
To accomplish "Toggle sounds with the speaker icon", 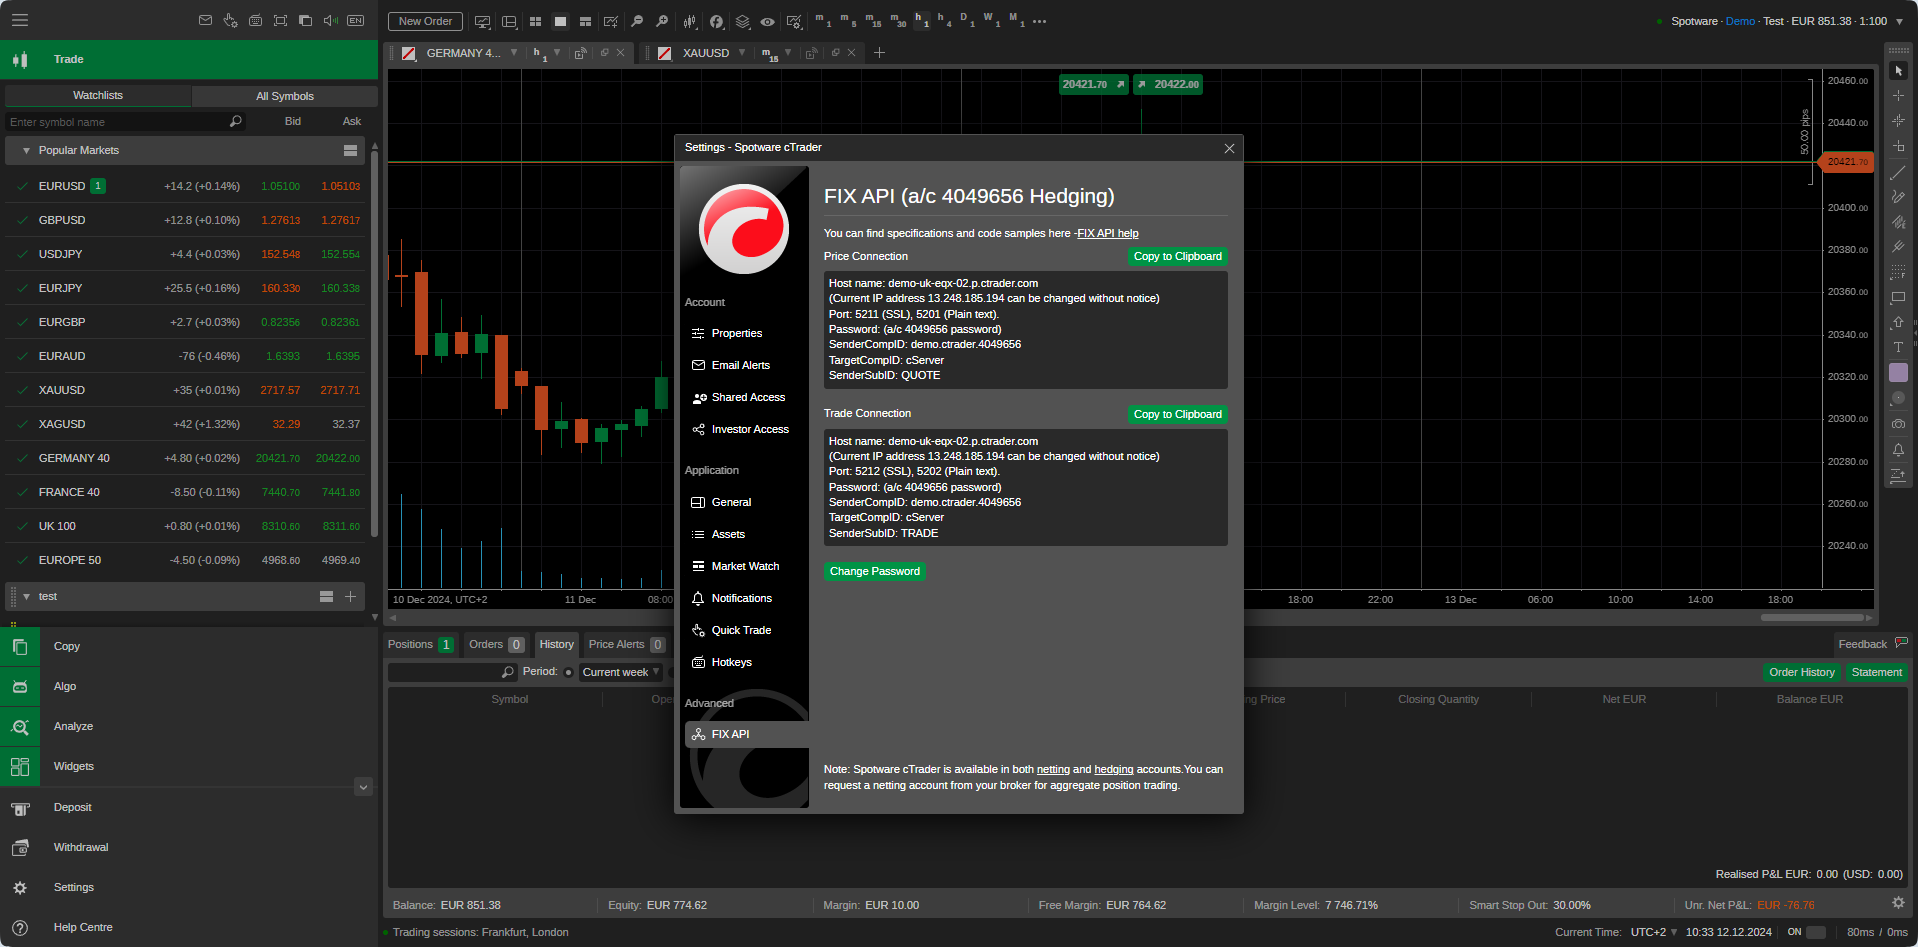I will point(331,20).
